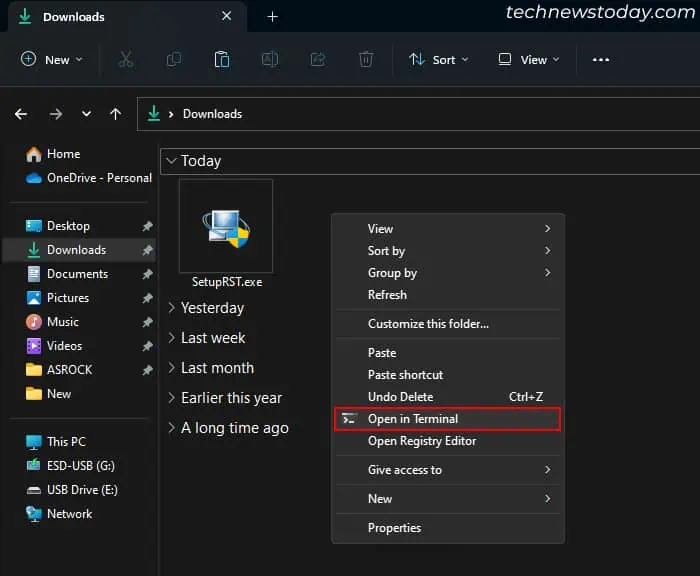Open the View dropdown in toolbar
This screenshot has width=700, height=576.
529,60
